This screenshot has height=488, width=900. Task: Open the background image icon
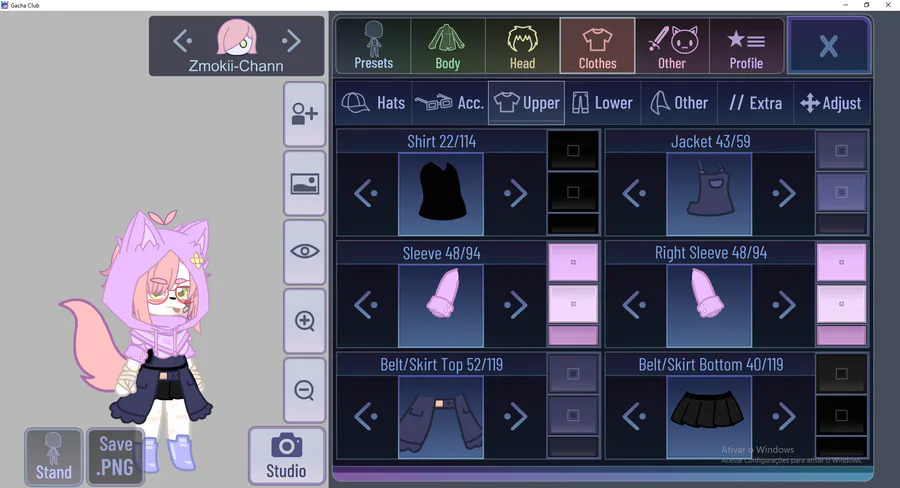coord(304,184)
